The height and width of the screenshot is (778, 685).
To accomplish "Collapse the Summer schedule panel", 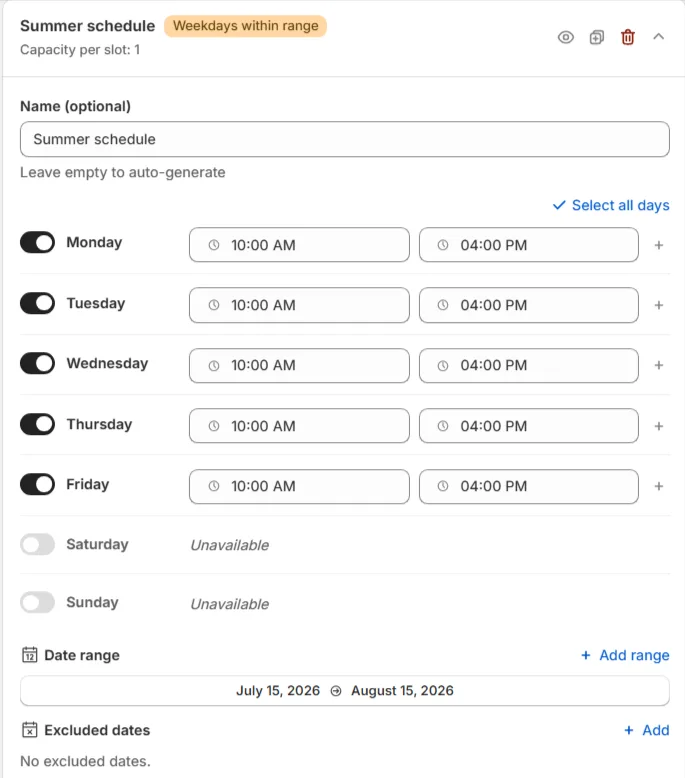I will click(x=658, y=36).
